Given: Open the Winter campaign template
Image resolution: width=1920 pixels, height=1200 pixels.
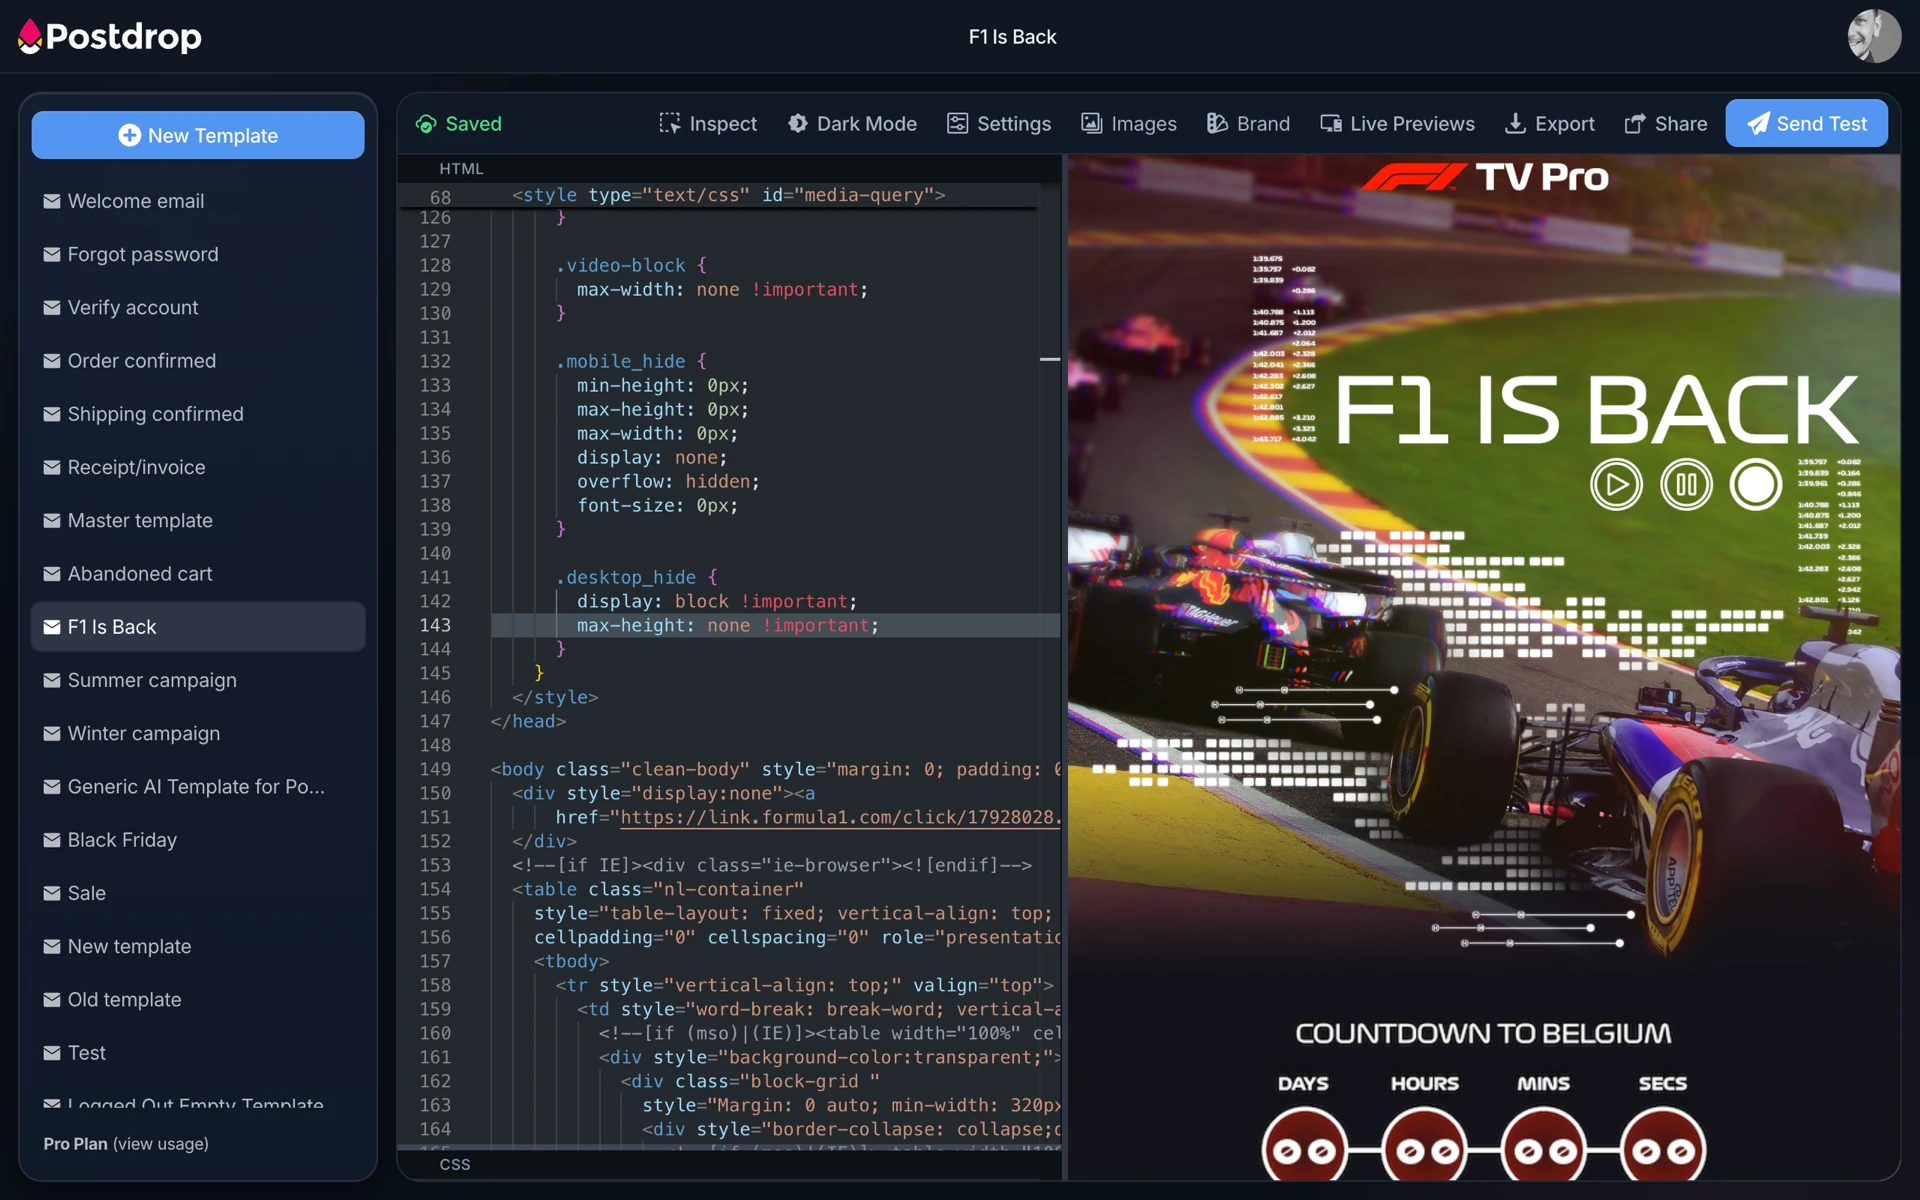Looking at the screenshot, I should pyautogui.click(x=198, y=734).
